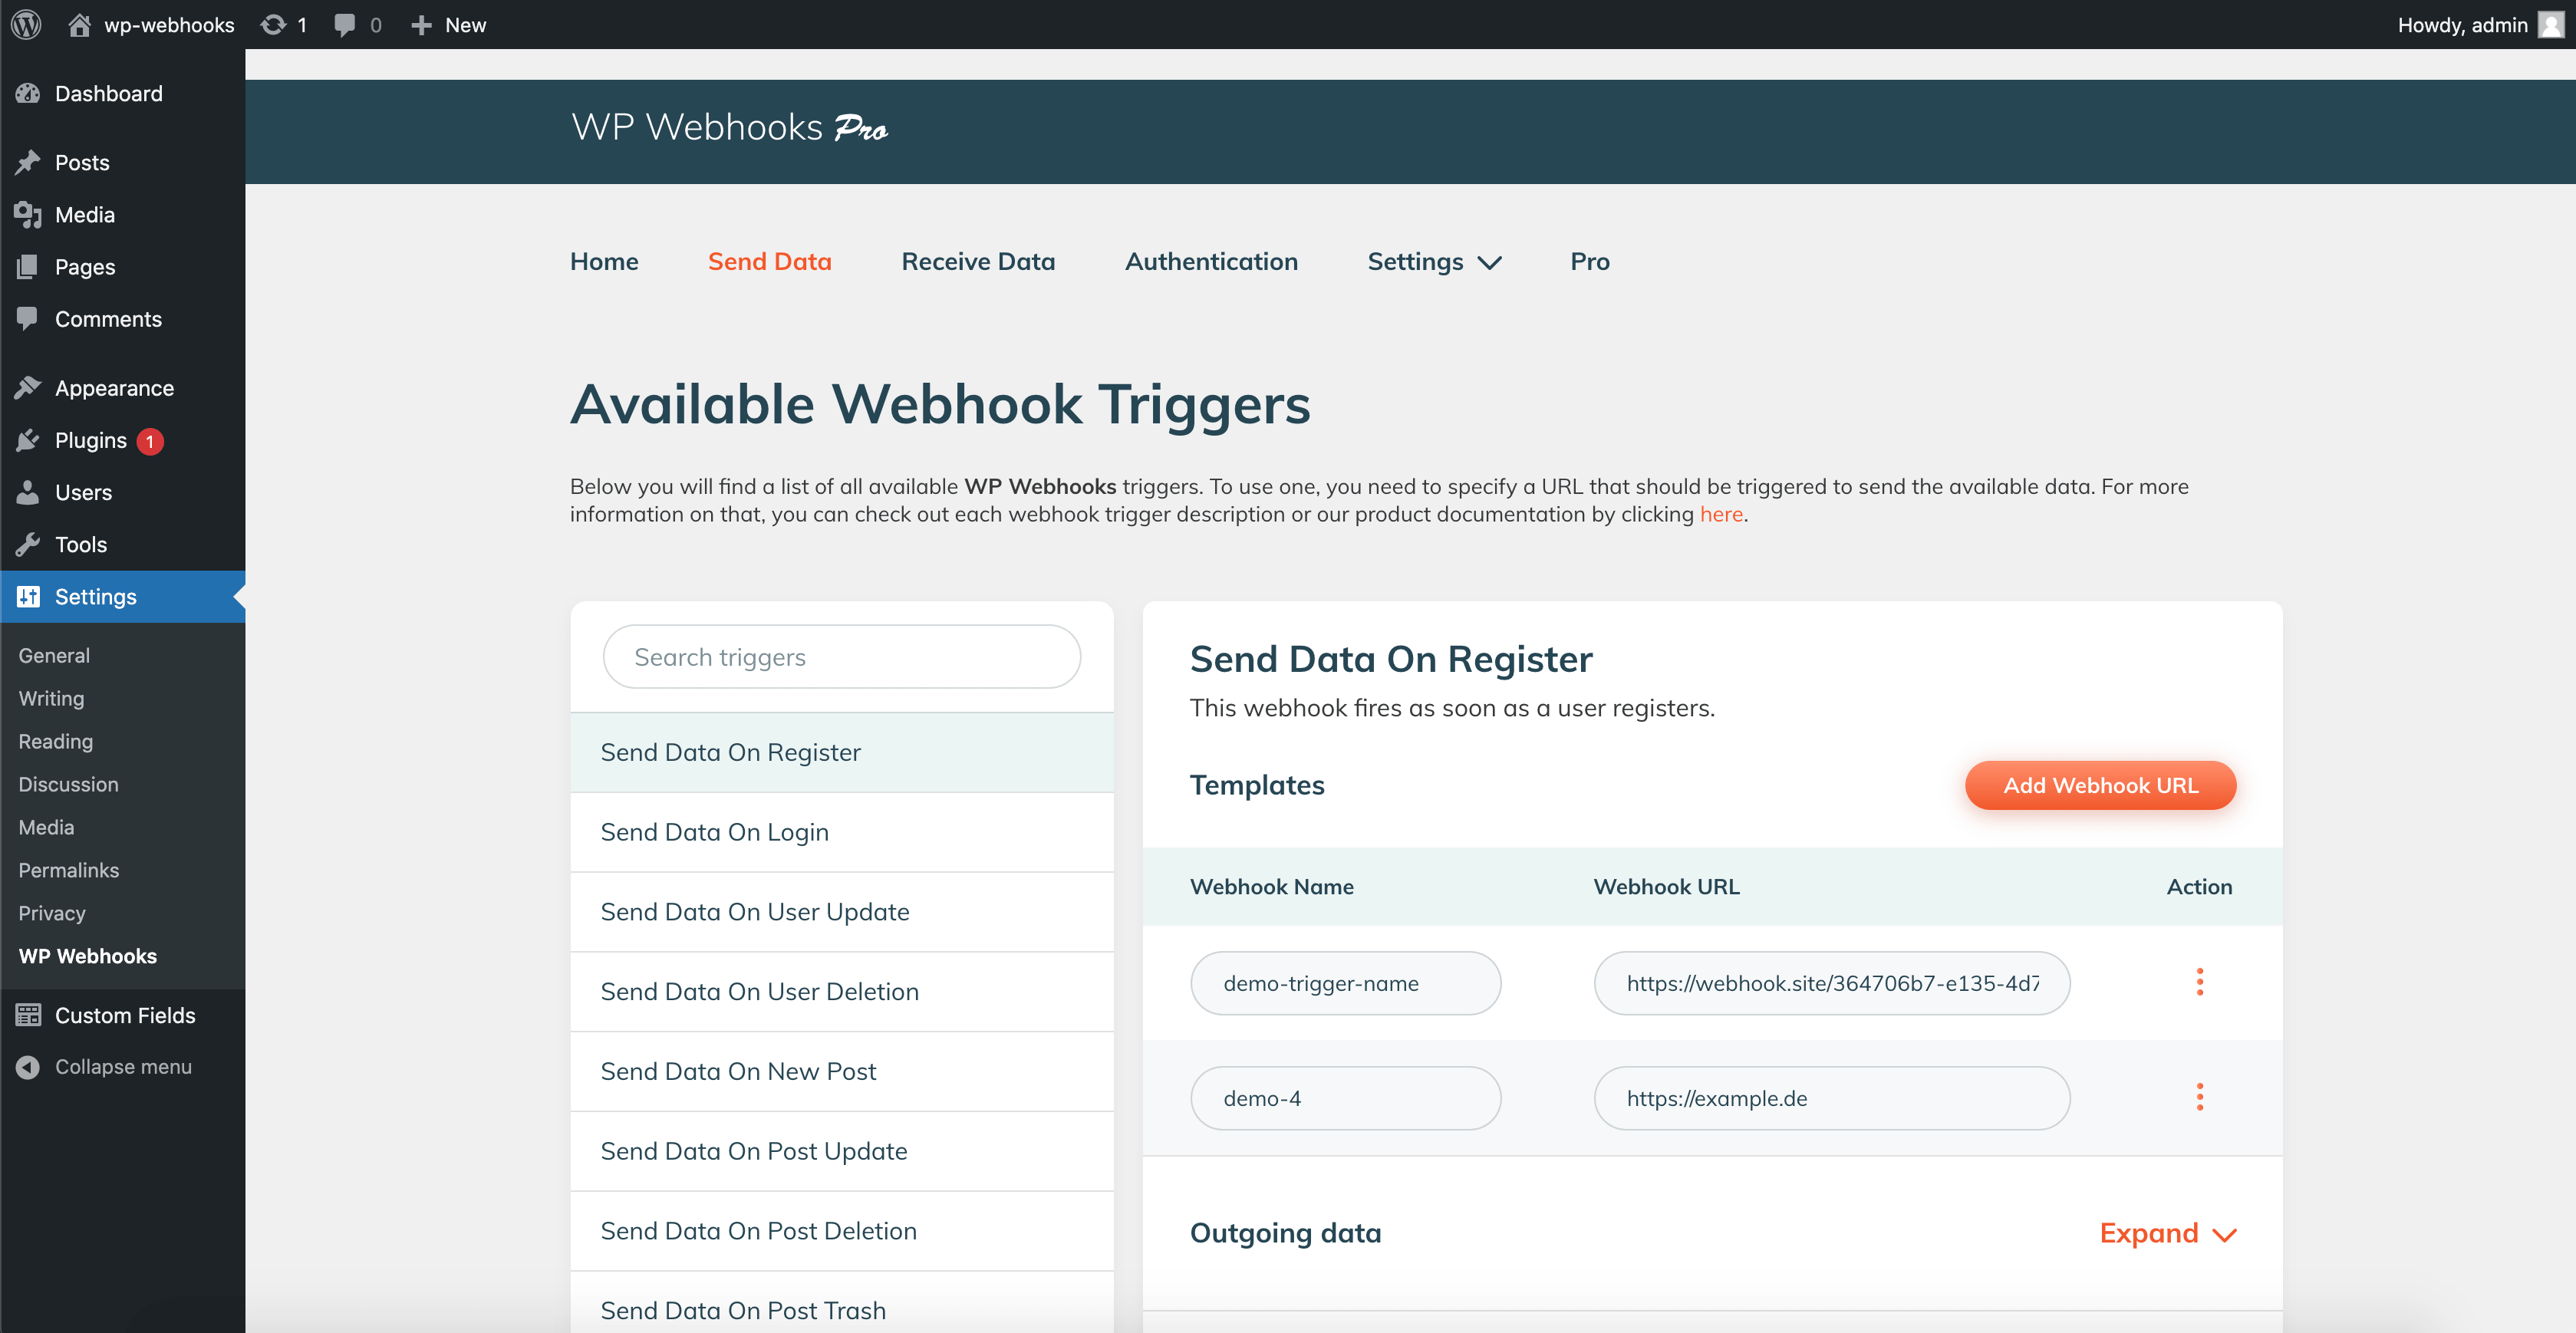Click the Settings sliders icon in sidebar
The width and height of the screenshot is (2576, 1333).
click(x=28, y=596)
